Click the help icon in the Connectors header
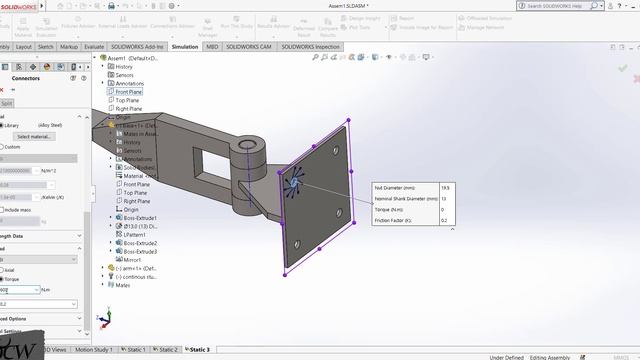Viewport: 640px width, 360px height. [84, 78]
